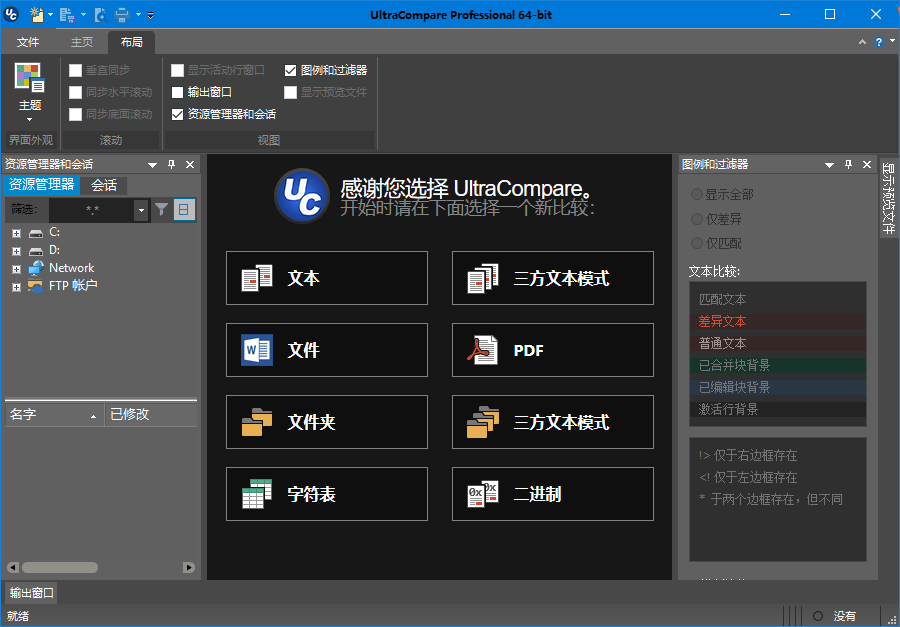Click the new session toolbar icon

click(x=37, y=14)
